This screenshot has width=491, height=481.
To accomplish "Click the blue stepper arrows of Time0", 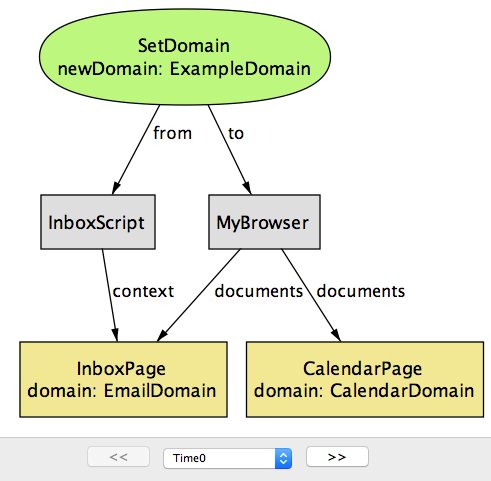I will point(283,458).
